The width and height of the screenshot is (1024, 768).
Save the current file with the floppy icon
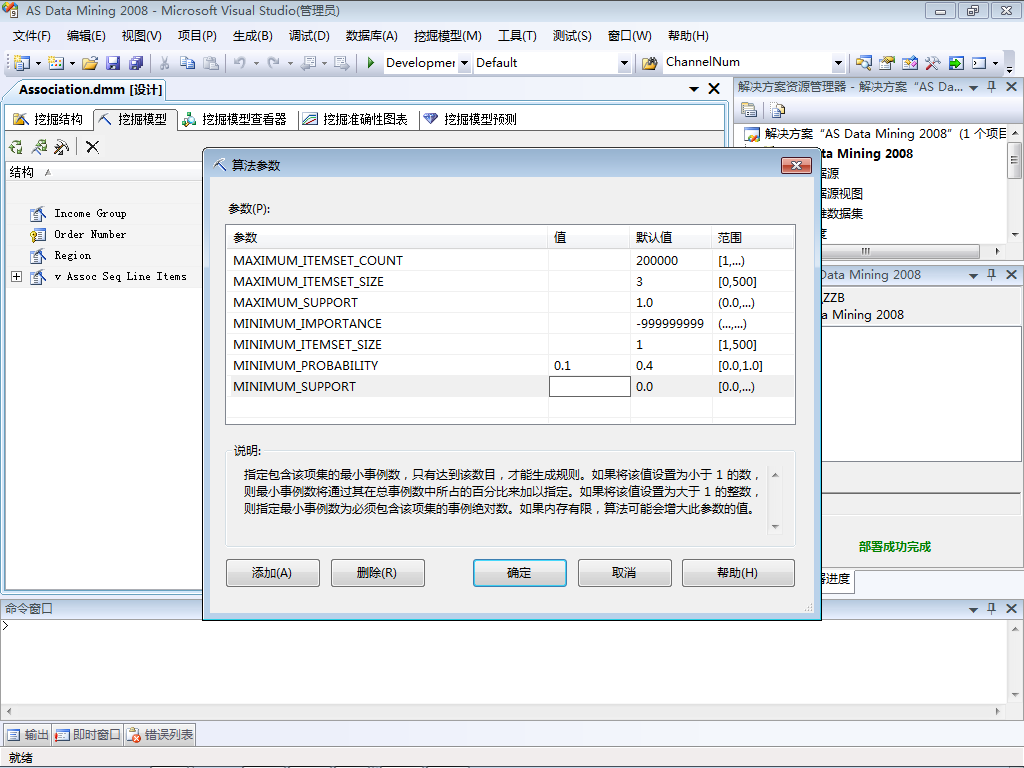(x=113, y=63)
